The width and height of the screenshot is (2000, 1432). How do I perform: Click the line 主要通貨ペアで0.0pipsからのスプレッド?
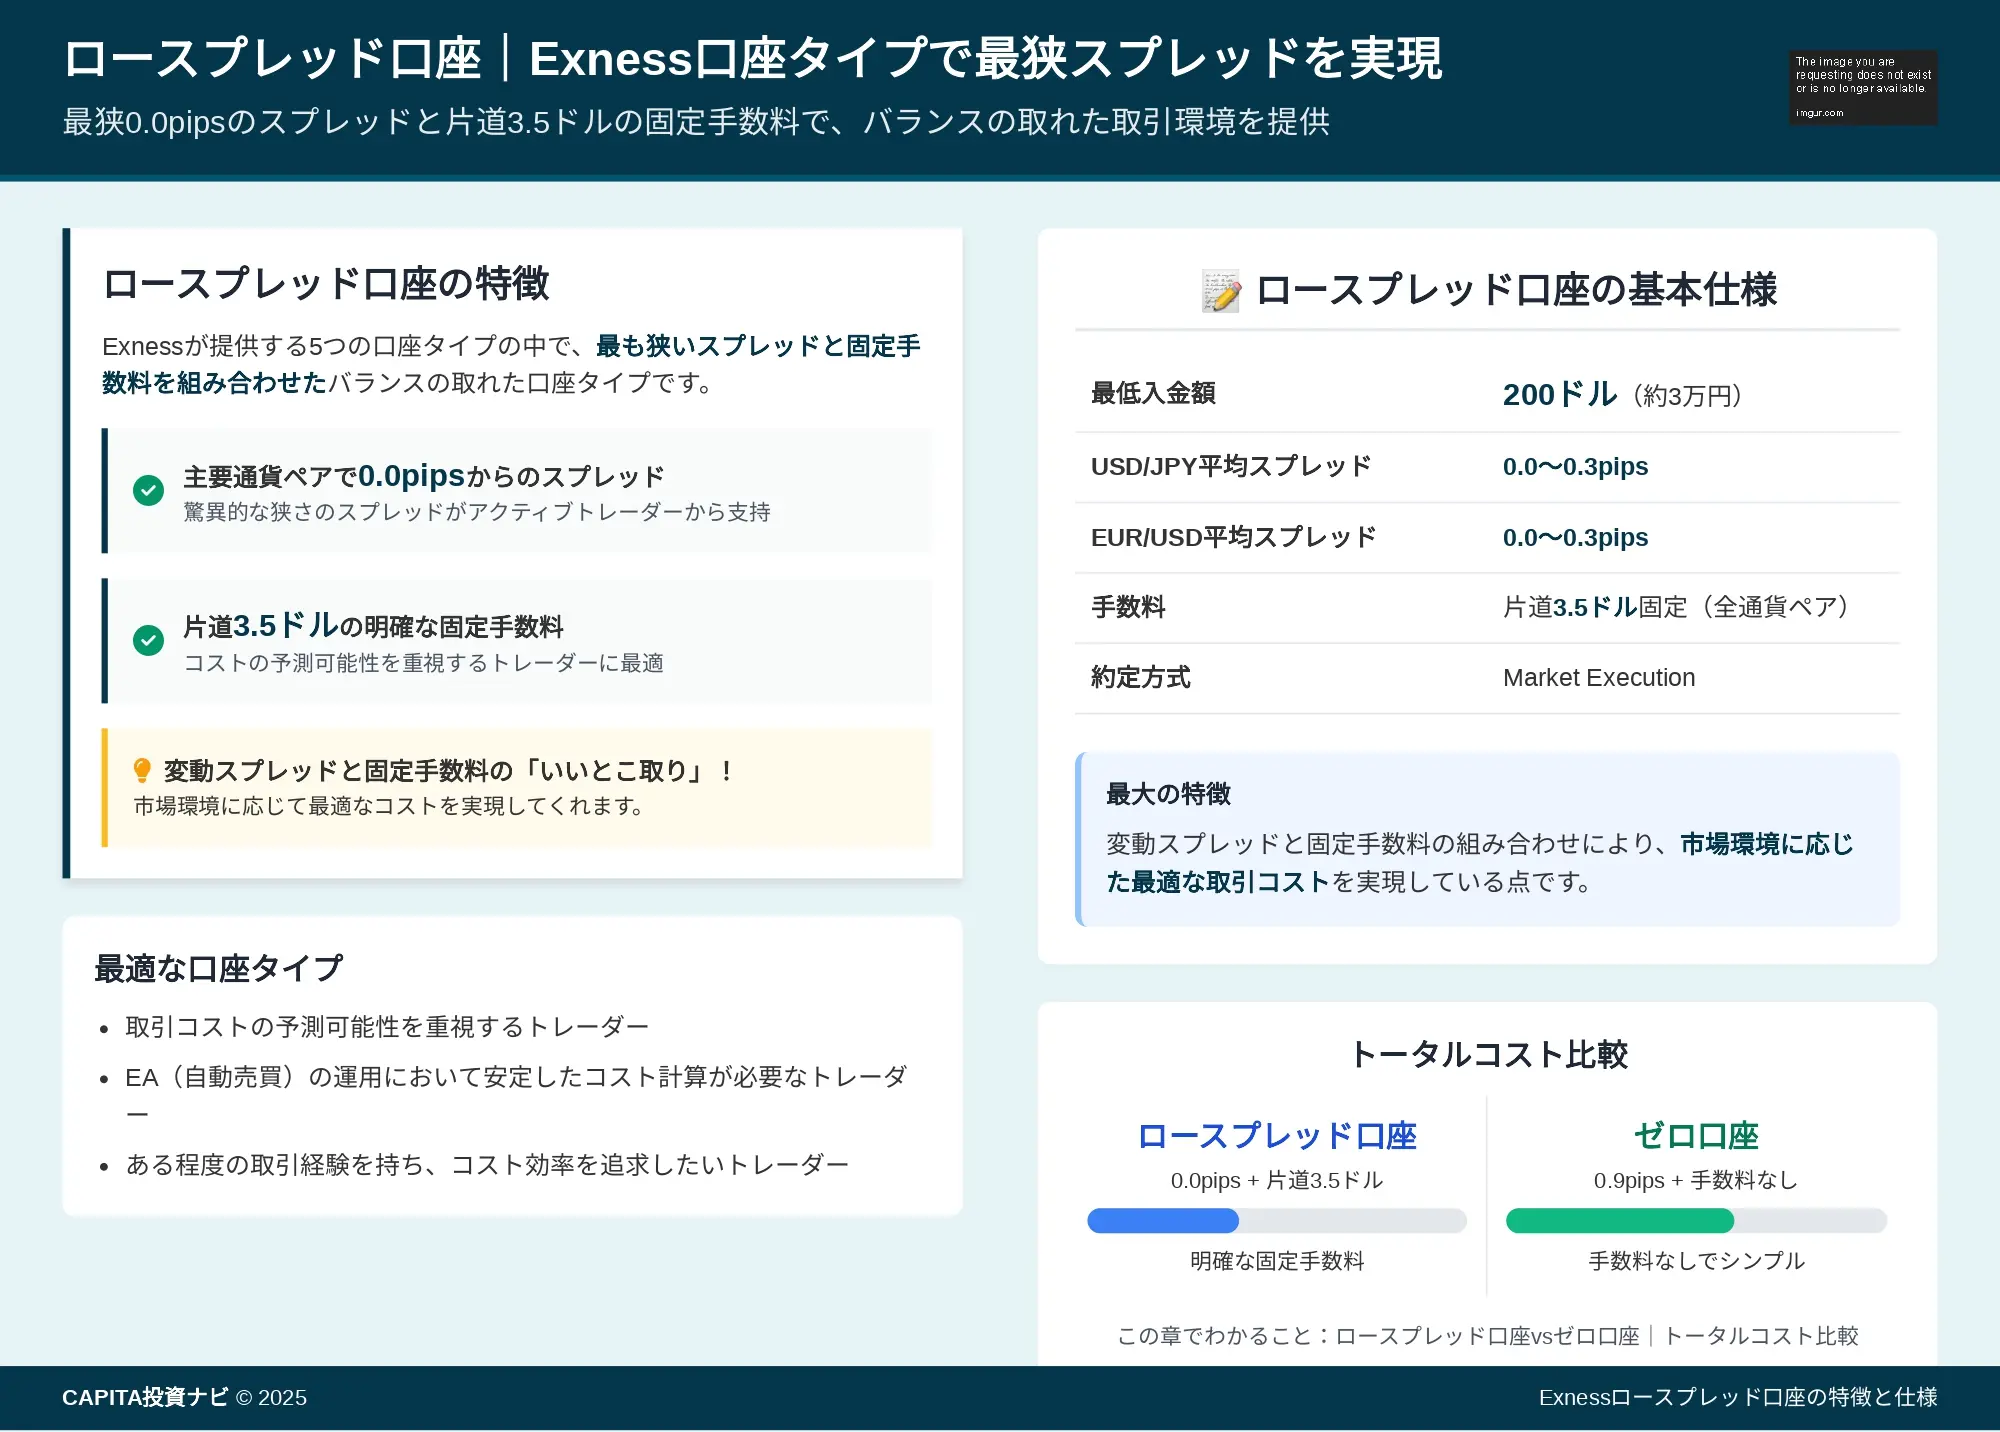point(424,476)
